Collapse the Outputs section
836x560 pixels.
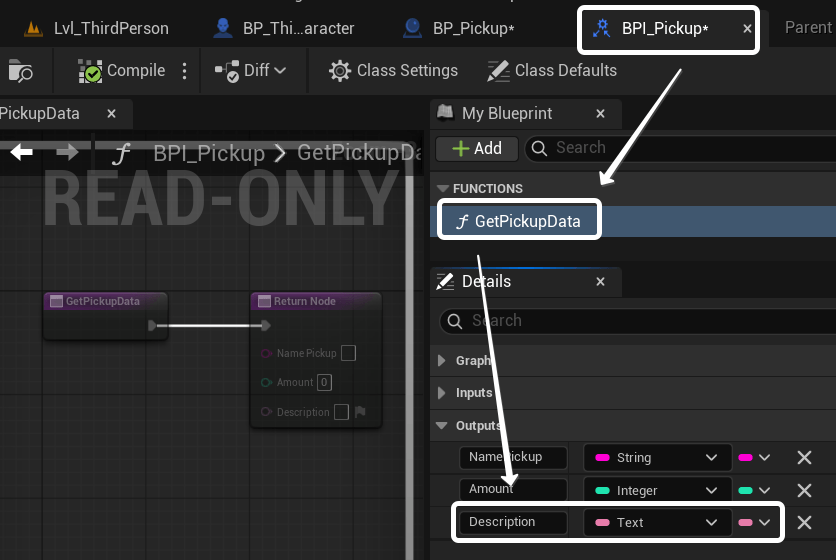pyautogui.click(x=443, y=426)
